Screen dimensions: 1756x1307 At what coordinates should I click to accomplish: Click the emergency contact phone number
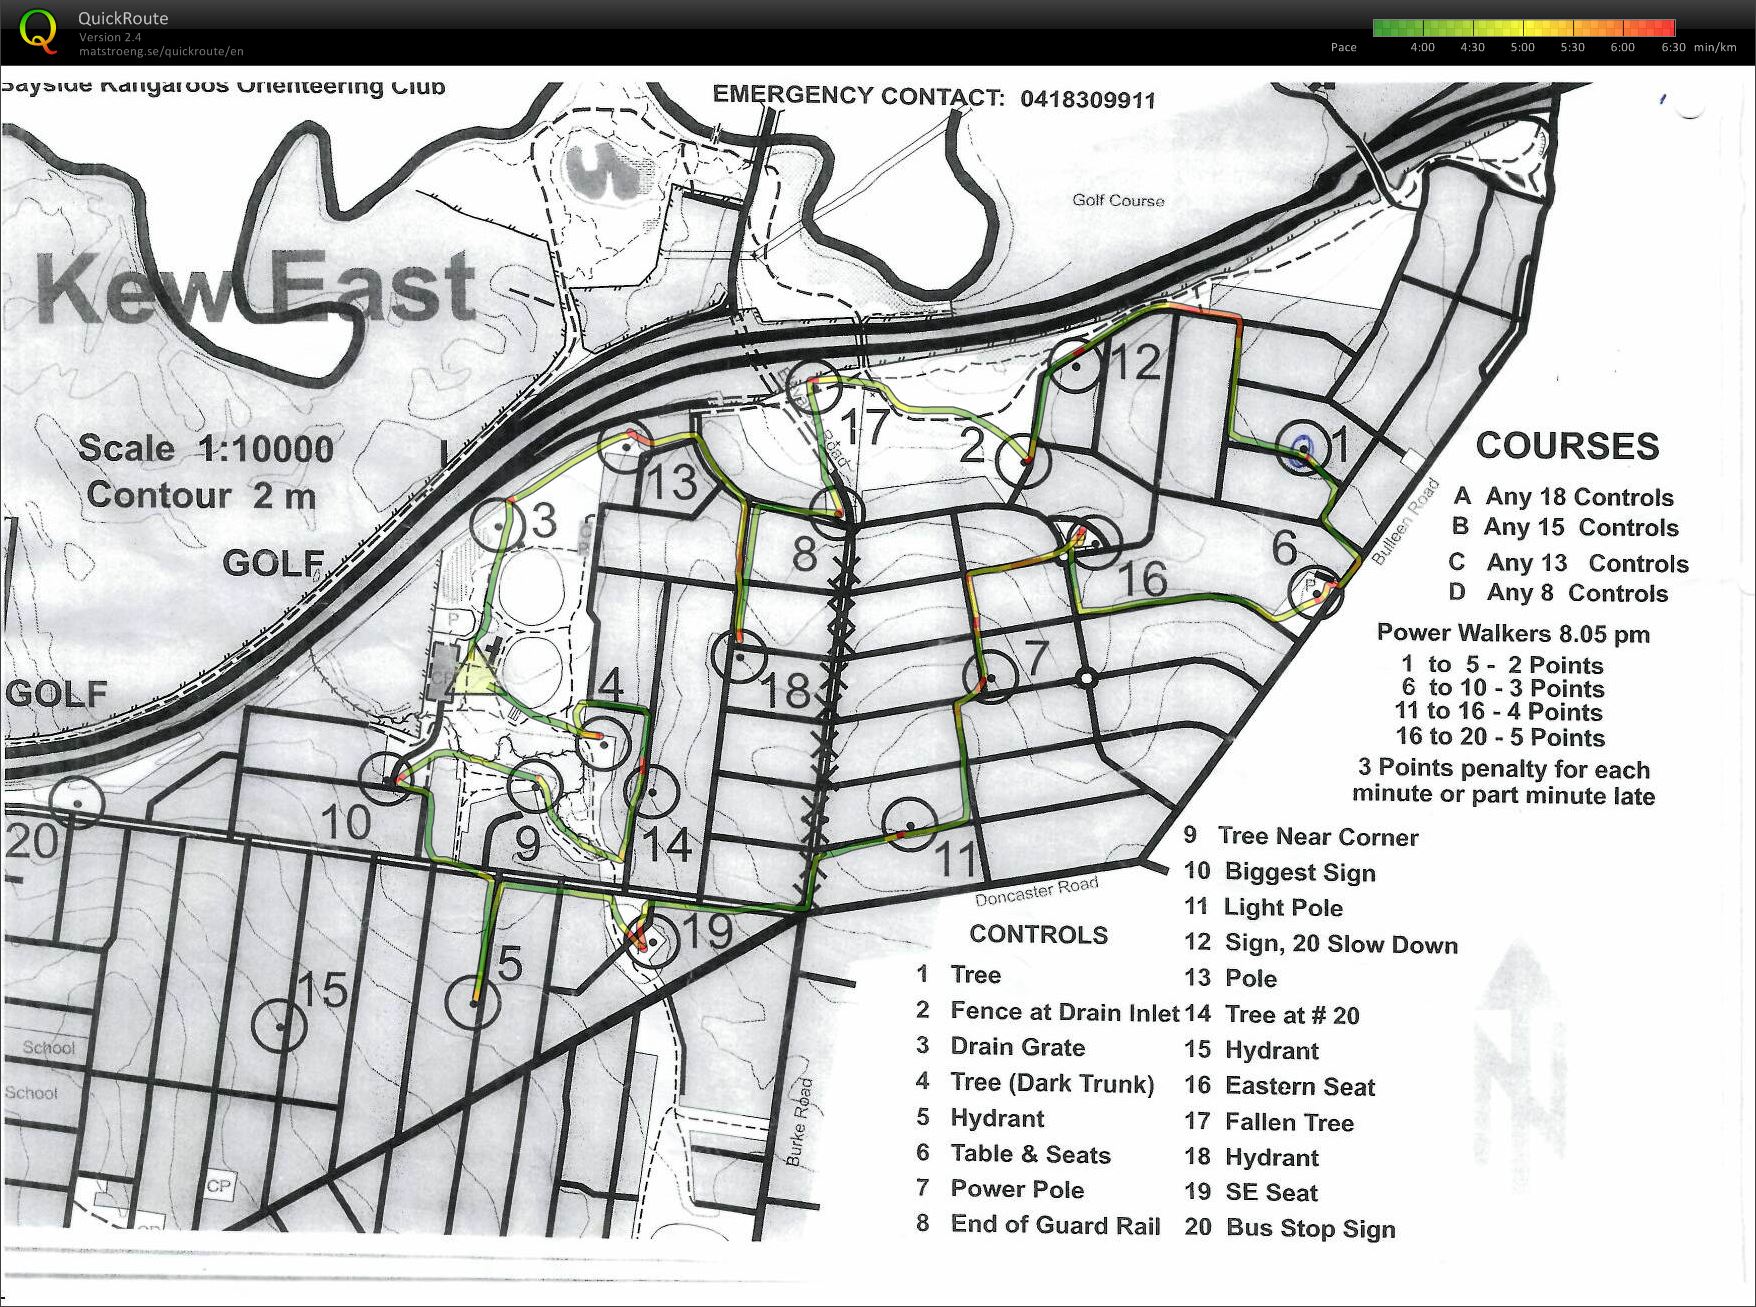point(1087,100)
